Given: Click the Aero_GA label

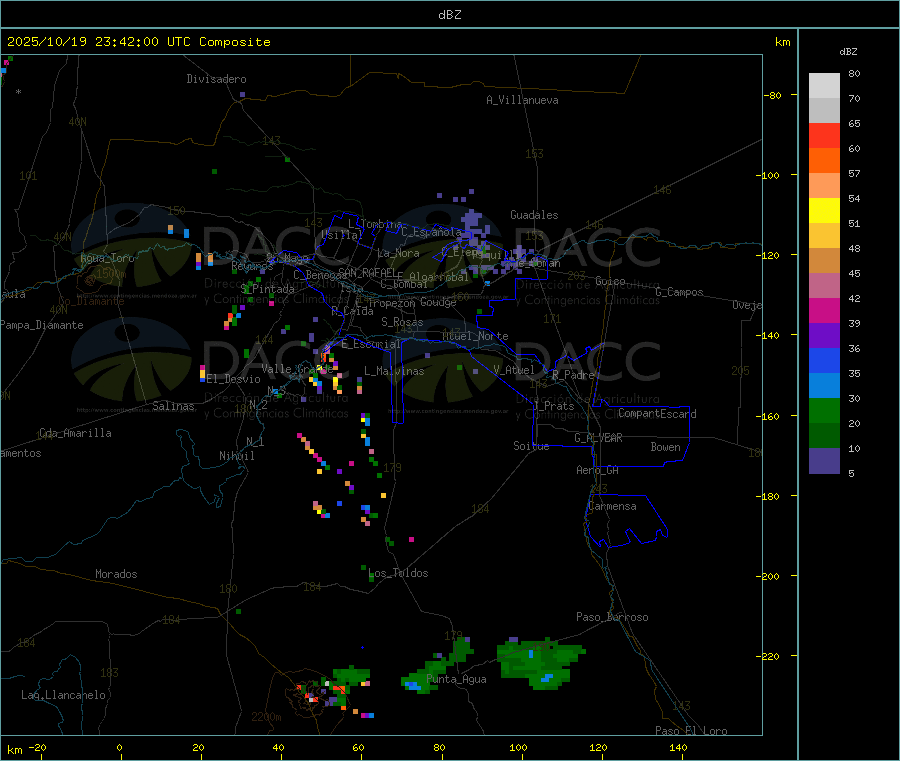Looking at the screenshot, I should (x=598, y=470).
